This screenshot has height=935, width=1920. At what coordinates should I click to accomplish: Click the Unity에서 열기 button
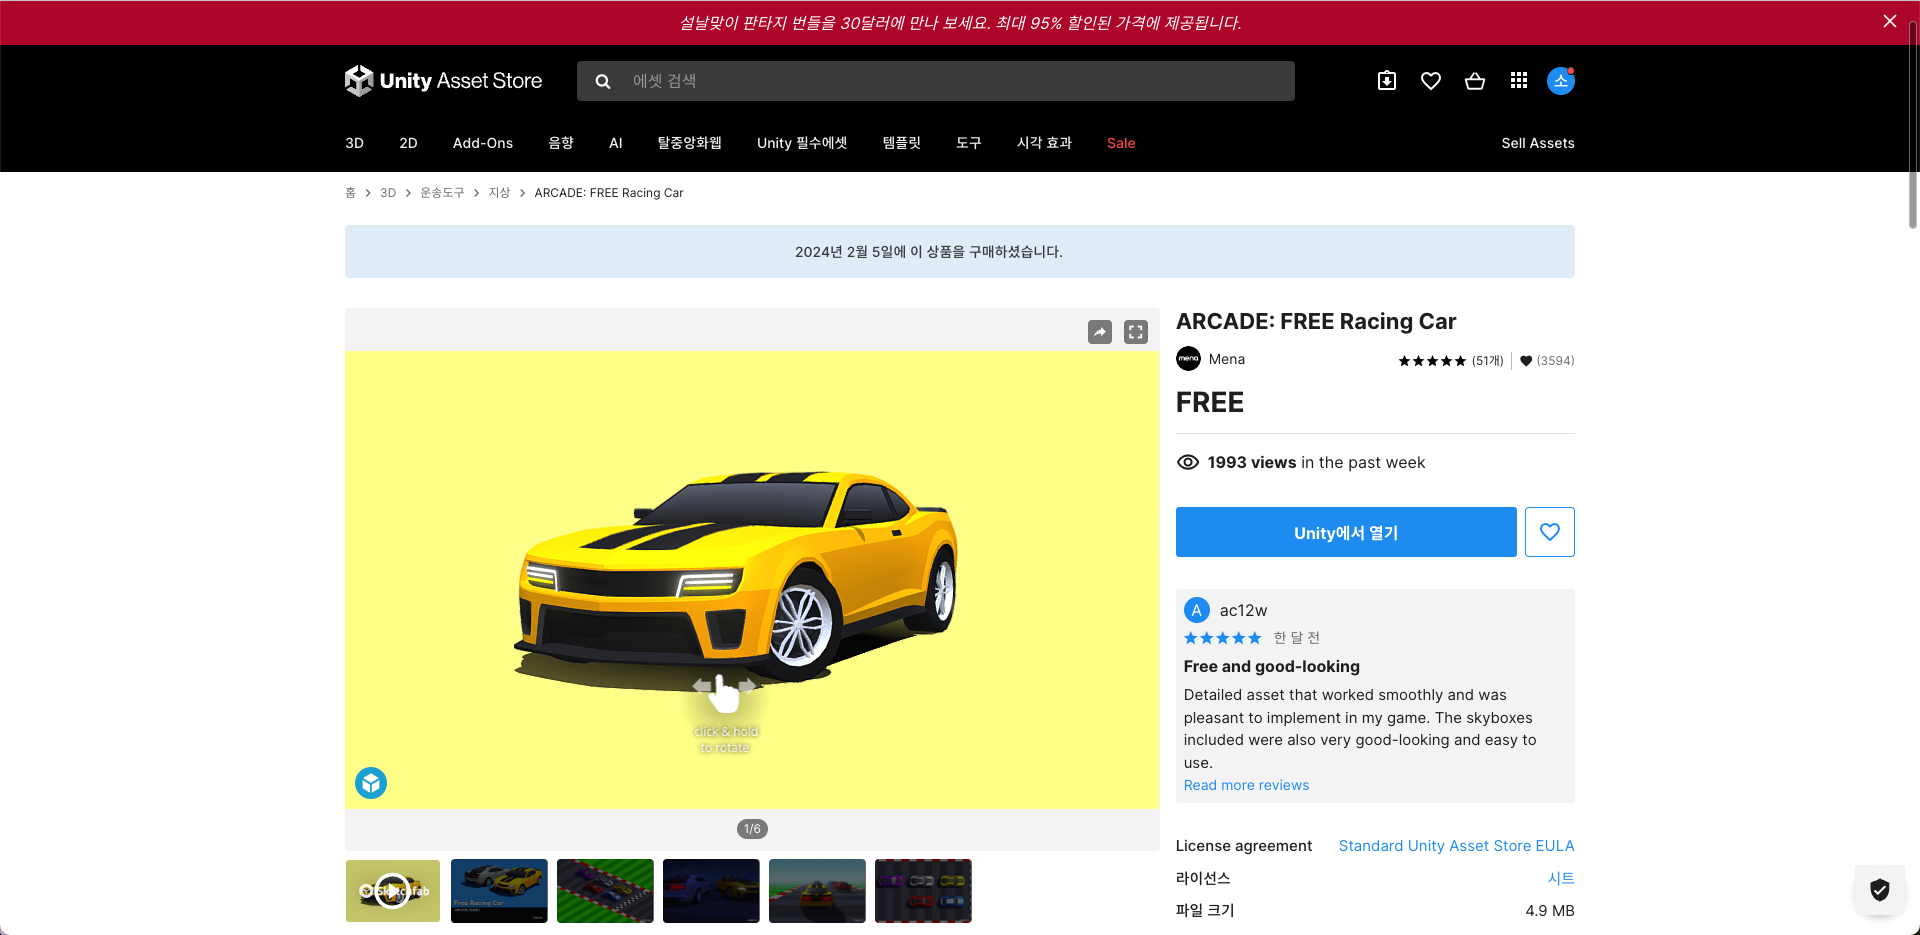(x=1346, y=532)
